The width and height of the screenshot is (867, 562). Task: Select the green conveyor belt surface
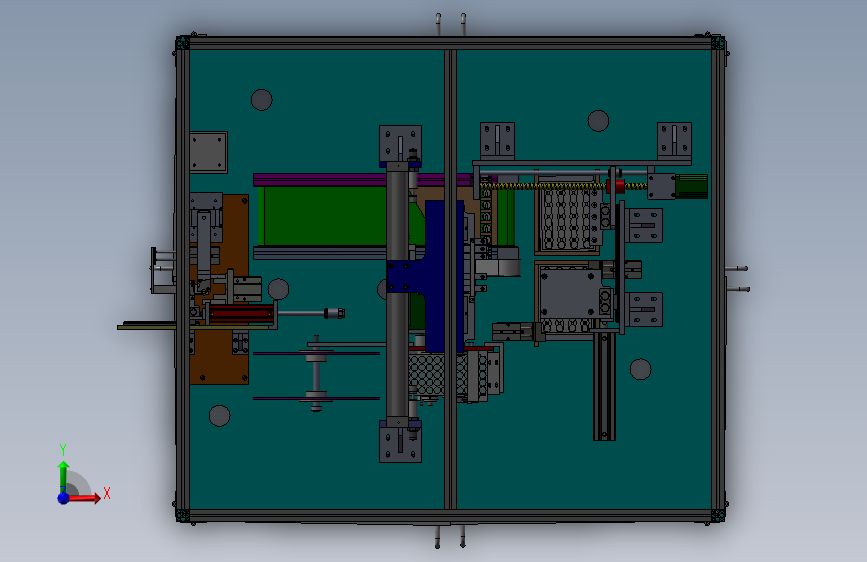tap(323, 216)
